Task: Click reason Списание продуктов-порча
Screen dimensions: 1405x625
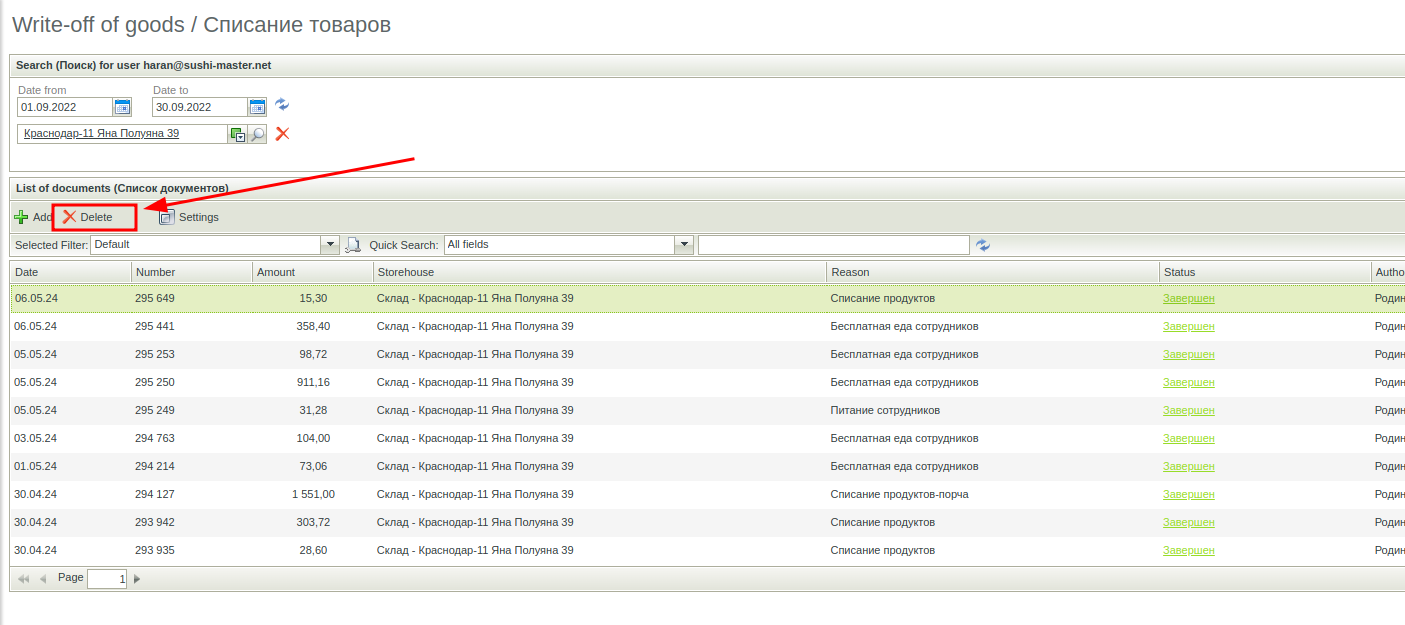Action: pos(899,494)
